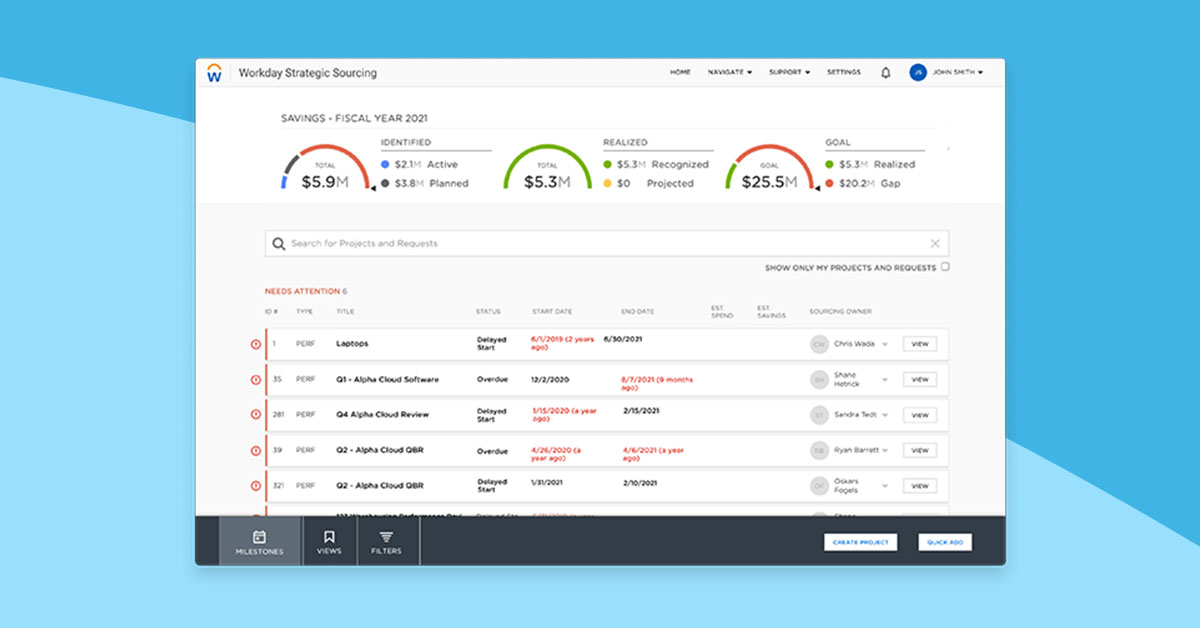
Task: Expand the Navigate menu dropdown
Action: coord(728,72)
